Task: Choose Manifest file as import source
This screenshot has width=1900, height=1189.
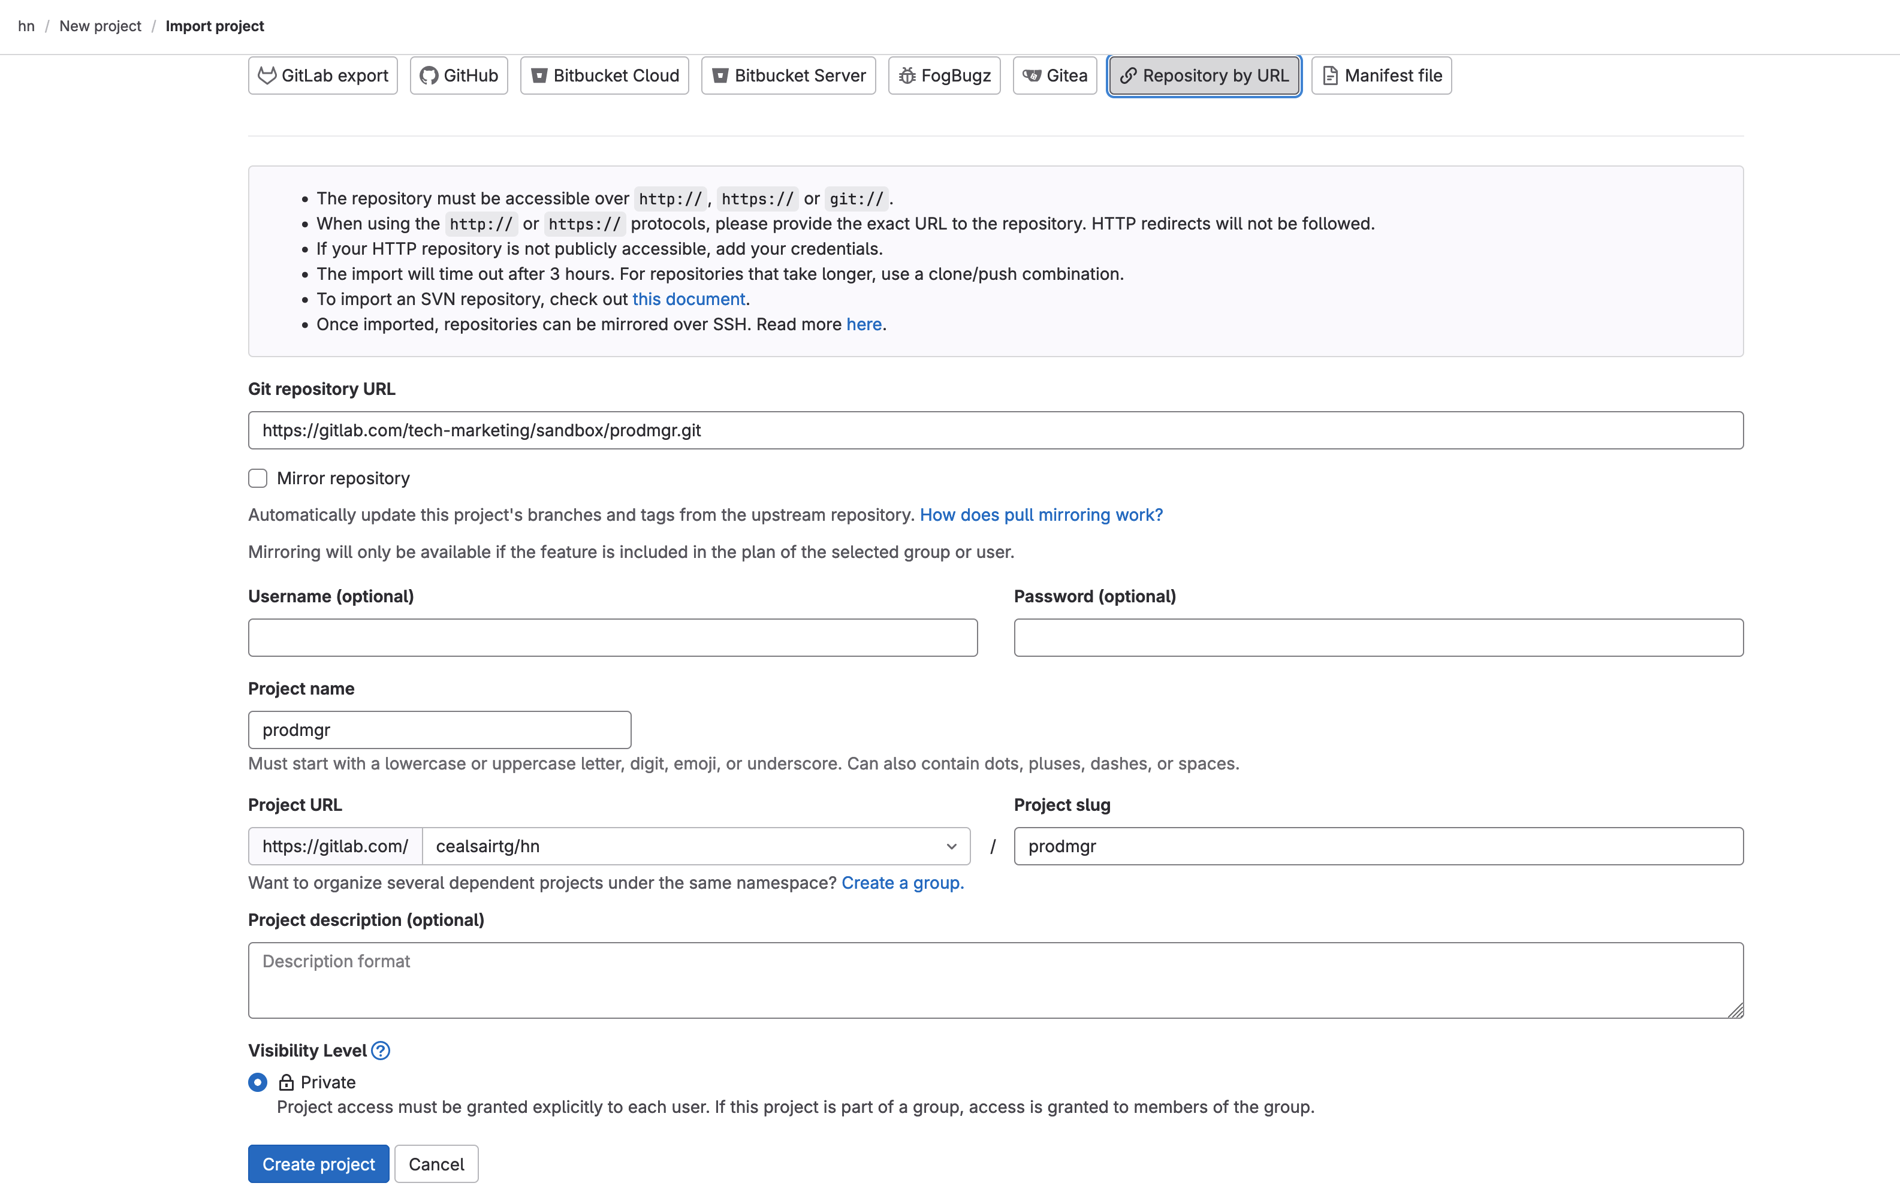Action: tap(1380, 75)
